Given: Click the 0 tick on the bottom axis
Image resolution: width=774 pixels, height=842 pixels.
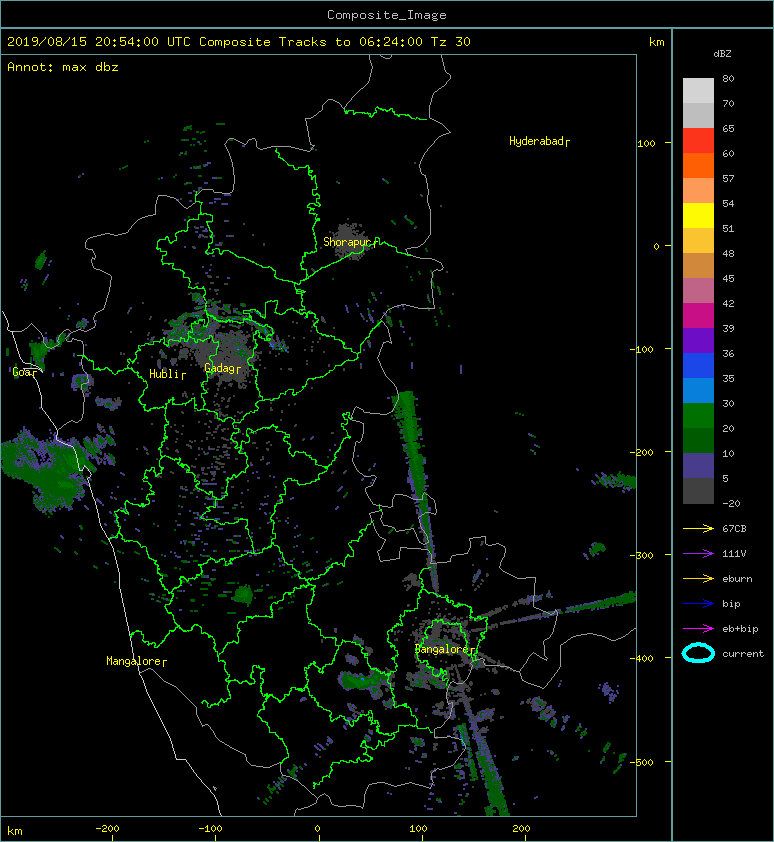Looking at the screenshot, I should click(x=317, y=829).
